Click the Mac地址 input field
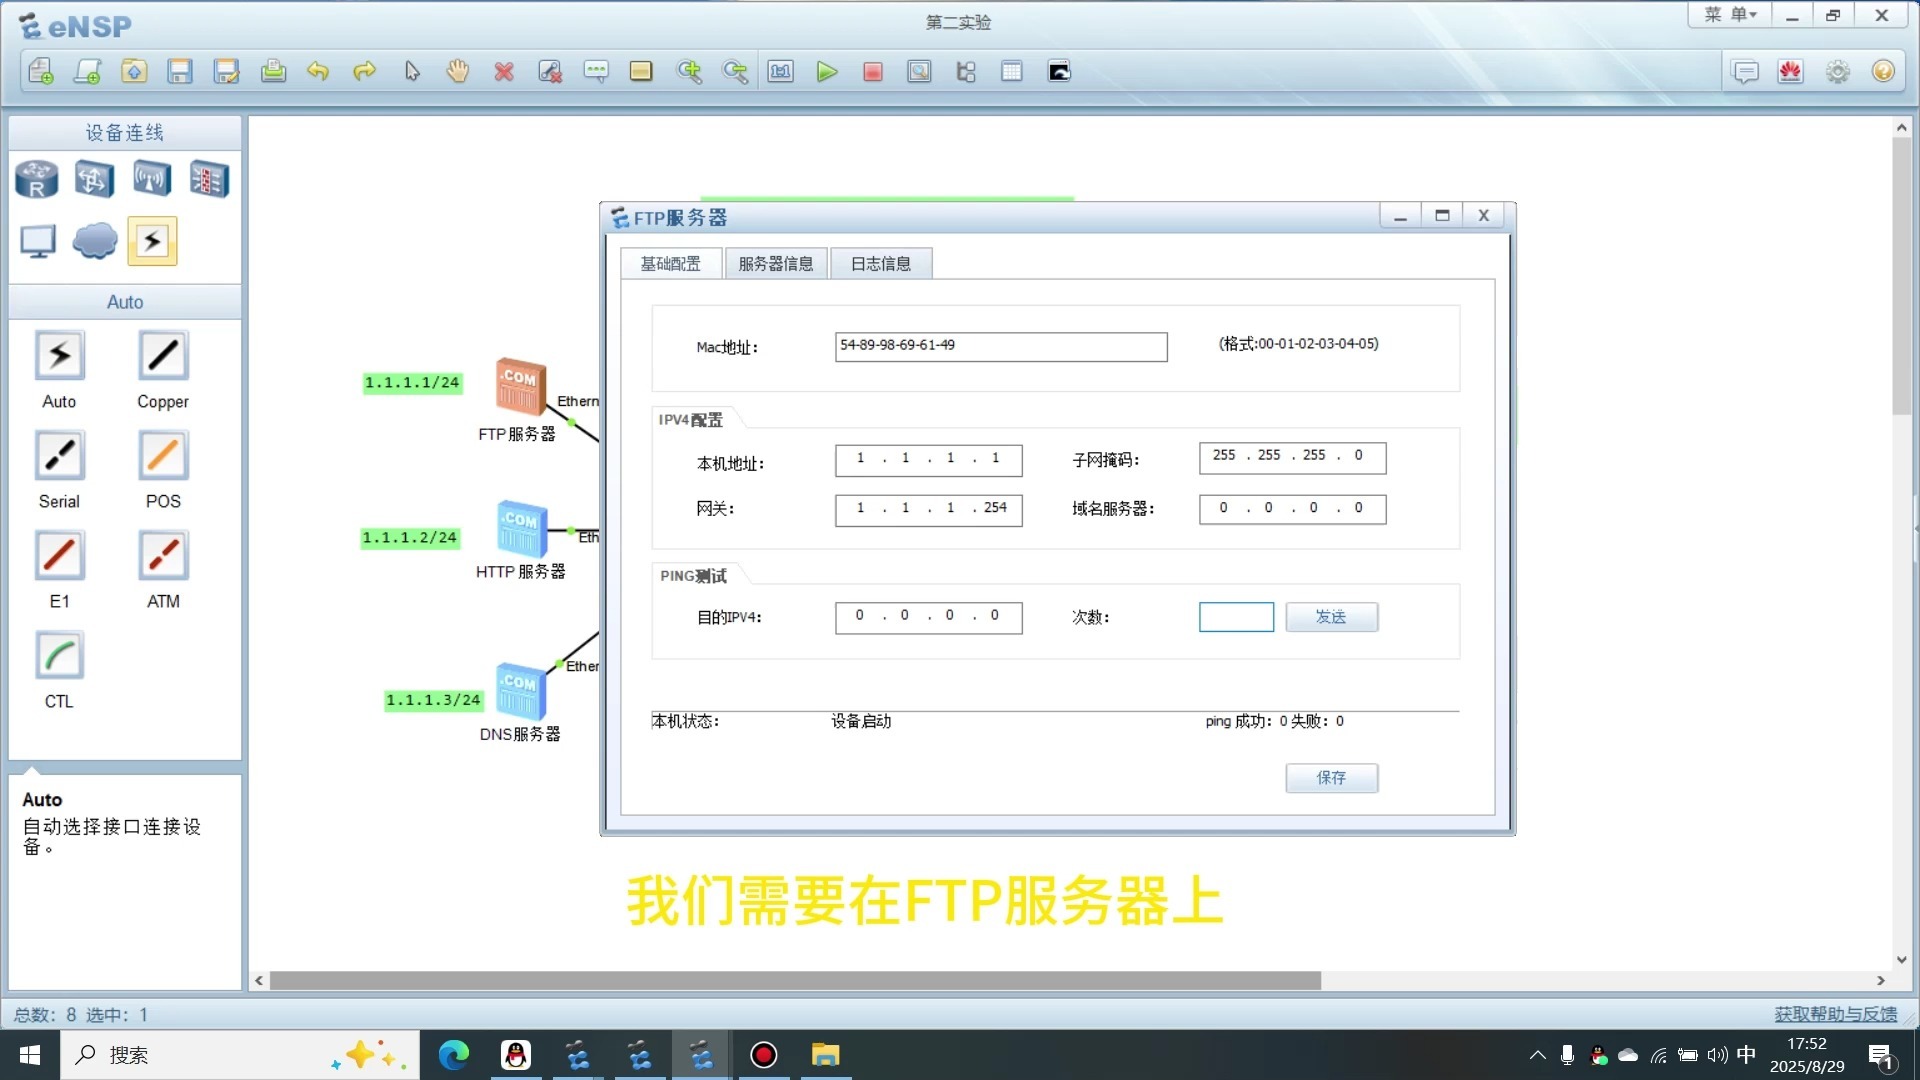Screen dimensions: 1920x1080 (1001, 346)
